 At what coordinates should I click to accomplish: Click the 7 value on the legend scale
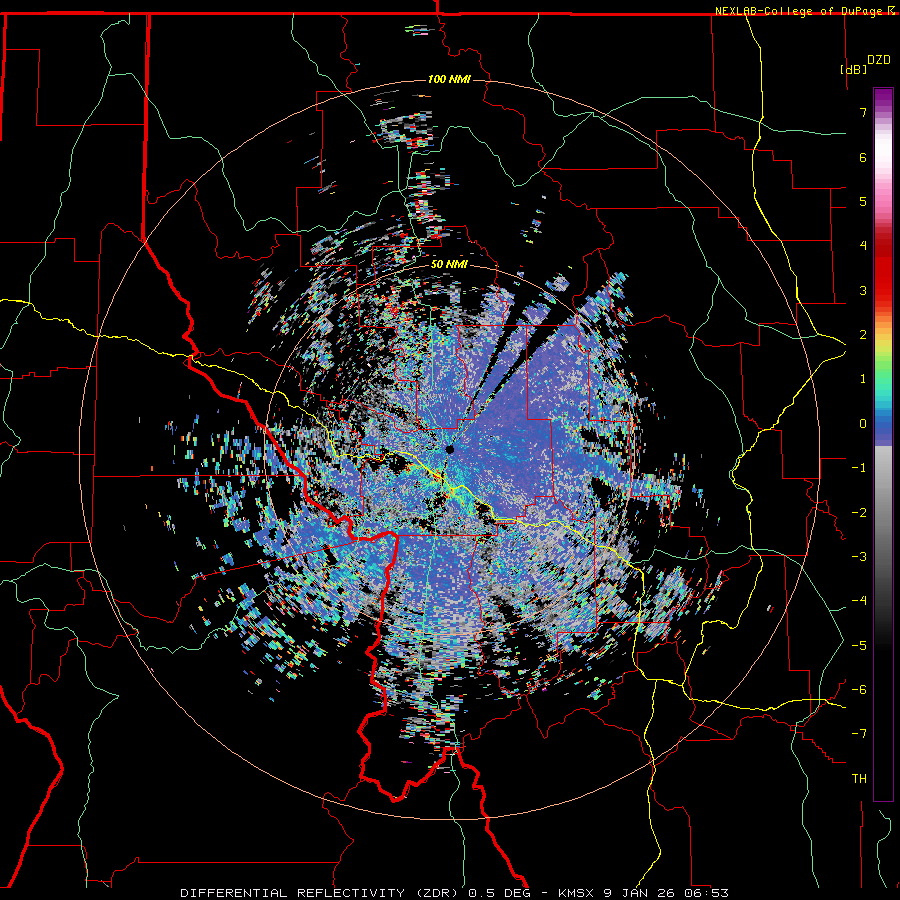(863, 112)
